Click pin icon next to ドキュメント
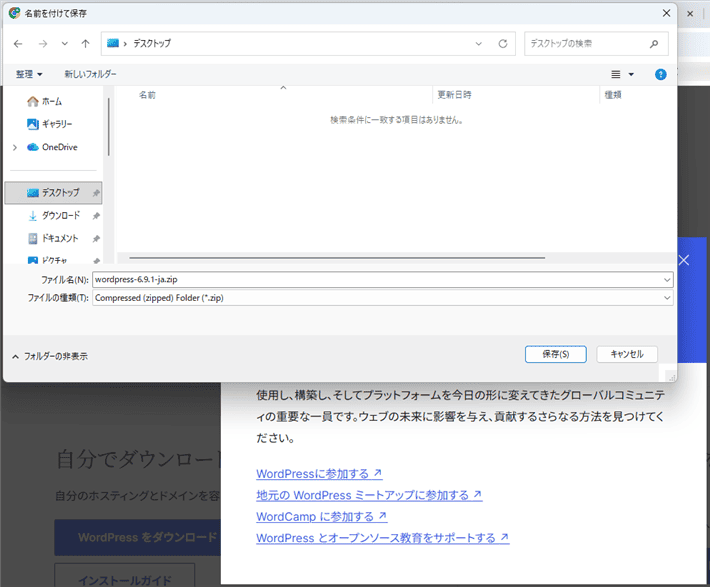Image resolution: width=710 pixels, height=587 pixels. pyautogui.click(x=96, y=239)
